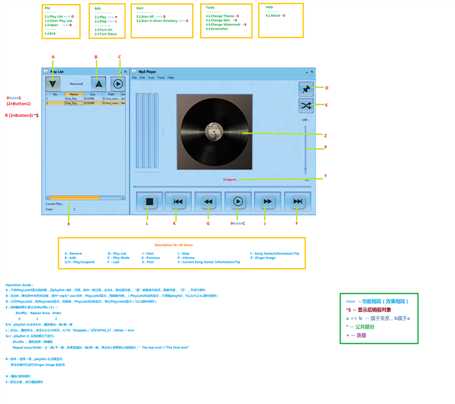
Task: Skip to the next track
Action: pyautogui.click(x=297, y=201)
